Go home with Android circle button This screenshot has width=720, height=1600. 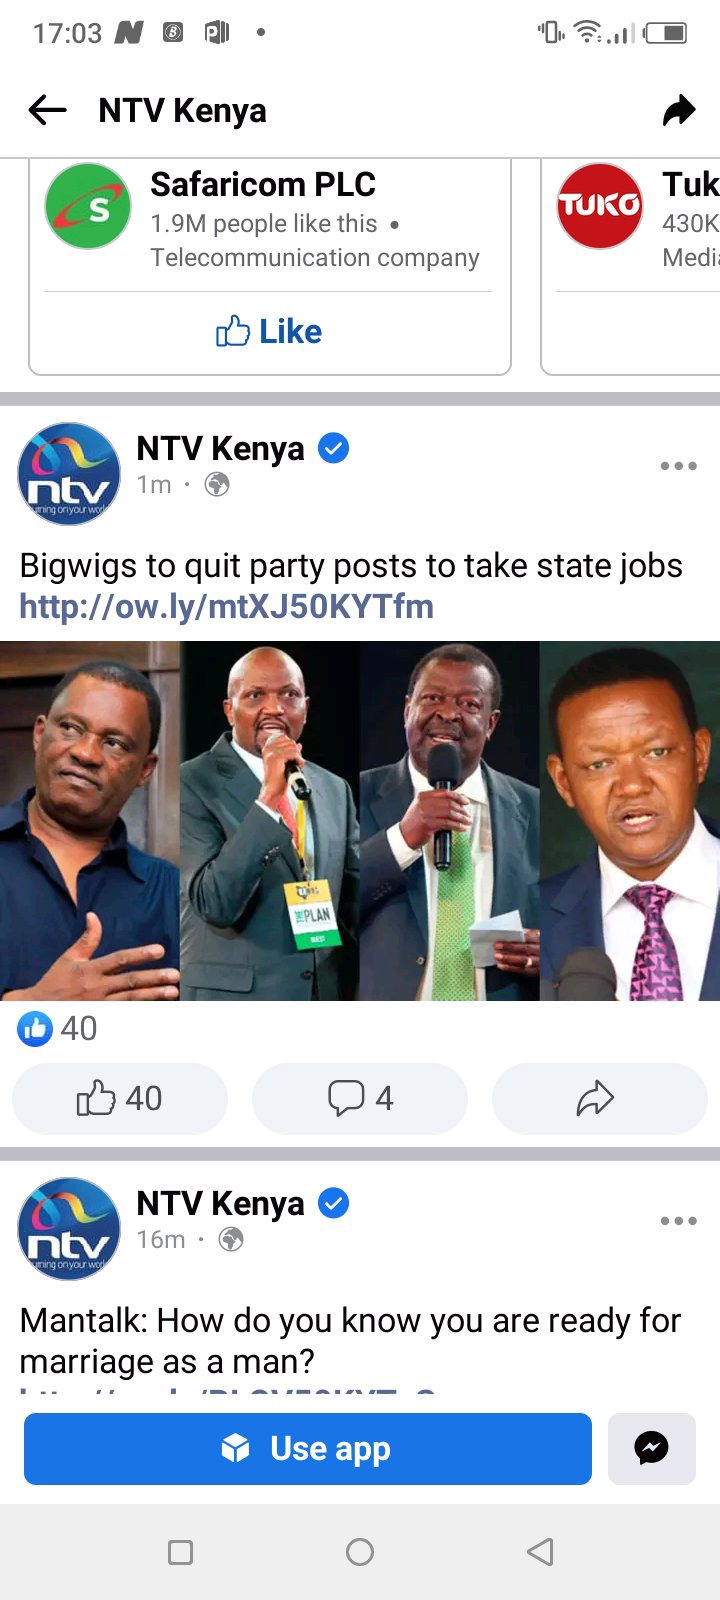360,1552
